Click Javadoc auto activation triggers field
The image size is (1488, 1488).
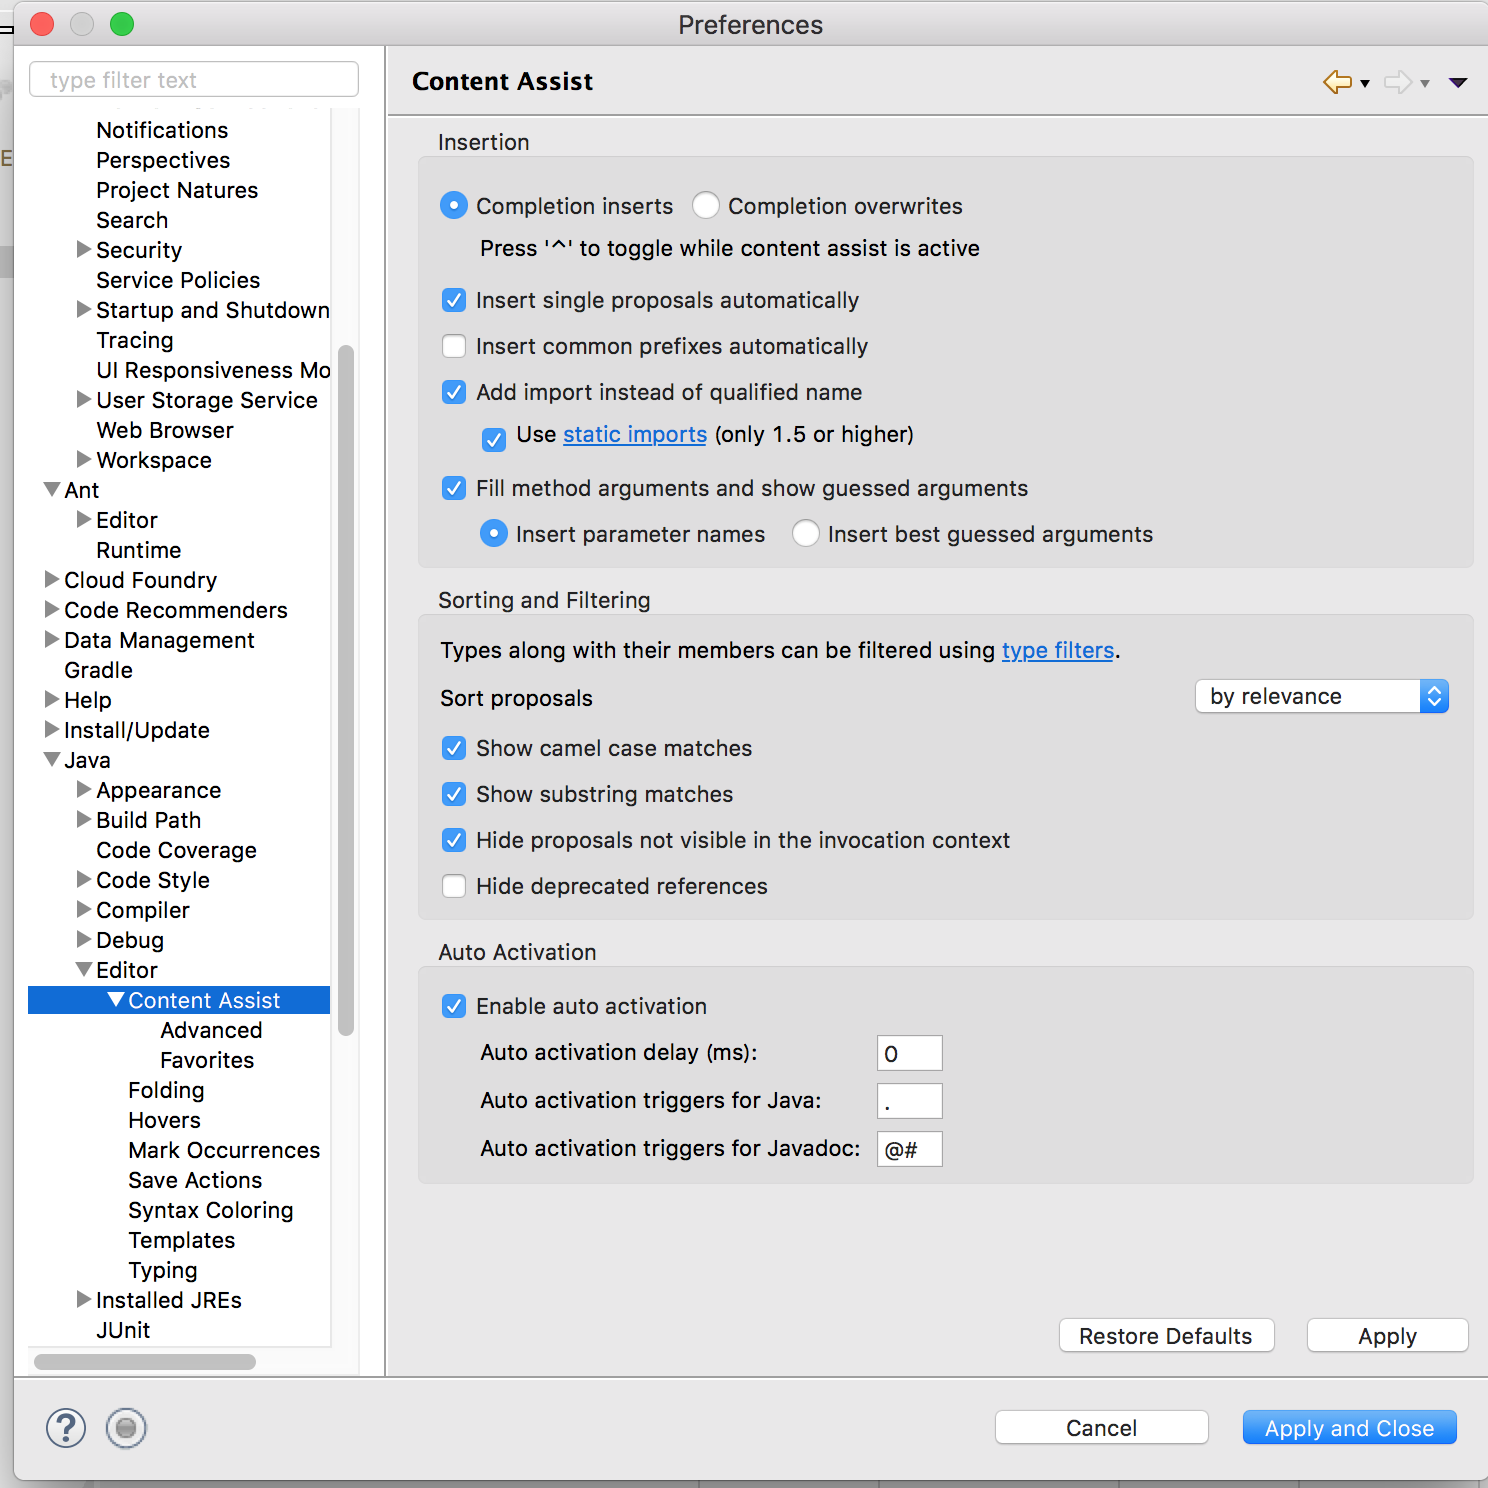[910, 1149]
